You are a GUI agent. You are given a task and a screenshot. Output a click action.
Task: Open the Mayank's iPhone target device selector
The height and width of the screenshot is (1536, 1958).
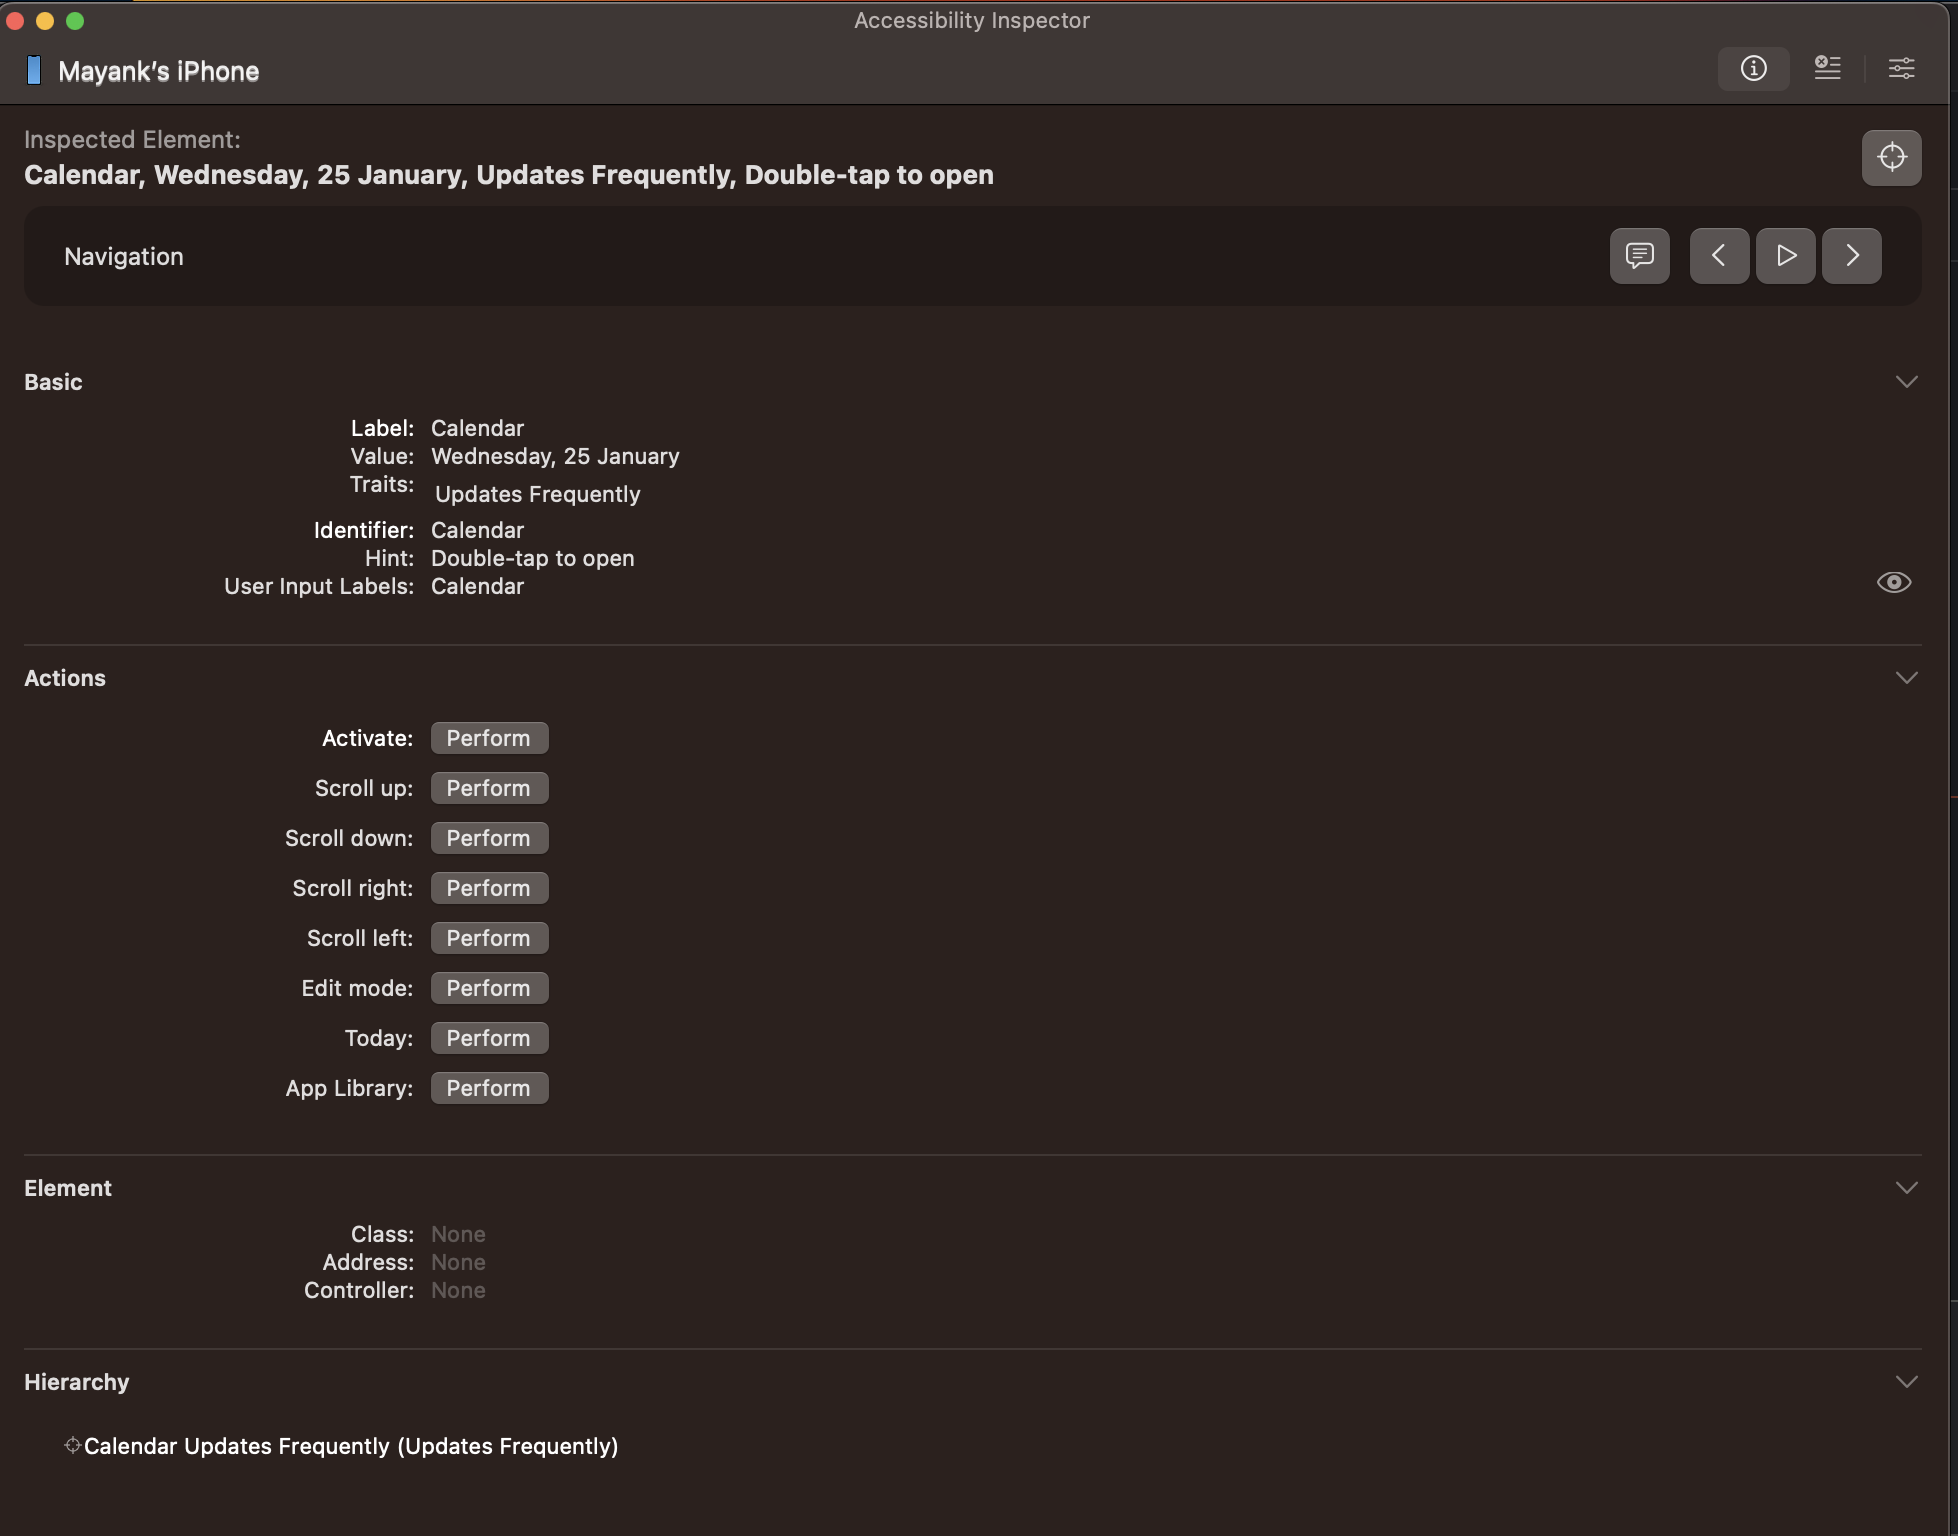click(143, 71)
